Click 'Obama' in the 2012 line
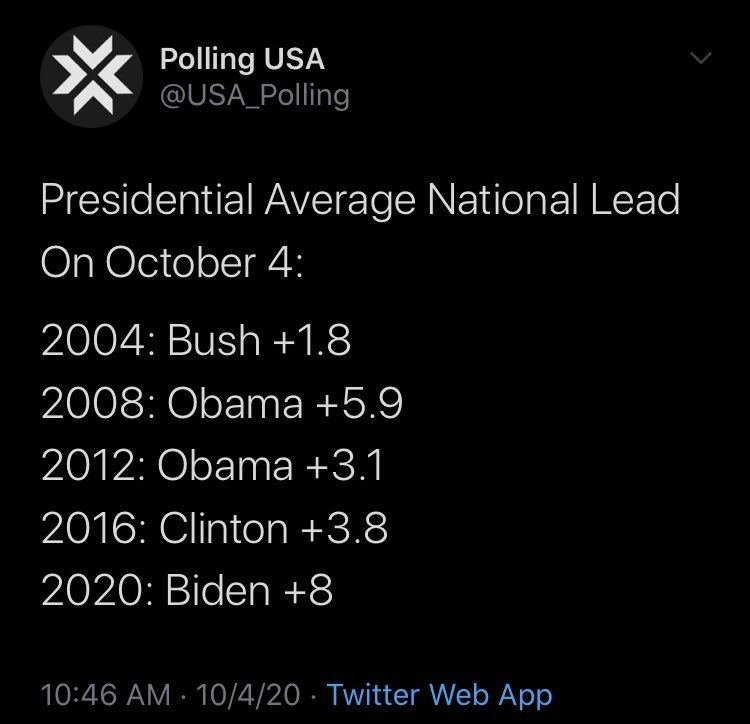Image resolution: width=750 pixels, height=724 pixels. pyautogui.click(x=226, y=466)
